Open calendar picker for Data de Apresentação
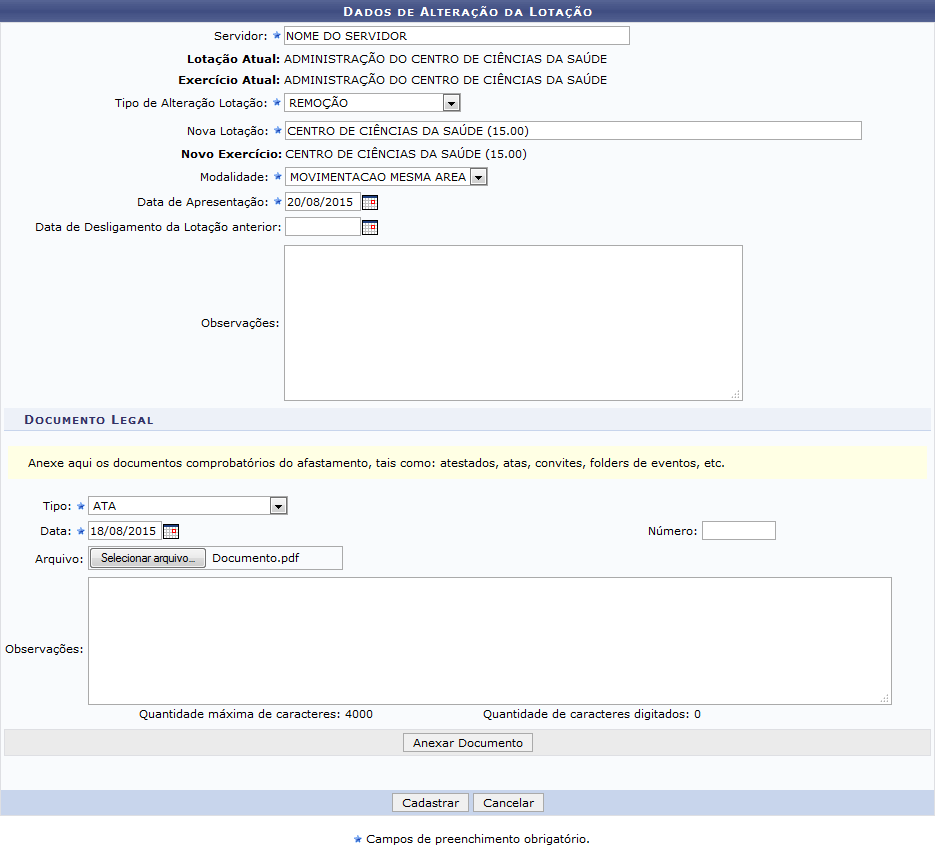This screenshot has width=935, height=854. [x=370, y=202]
